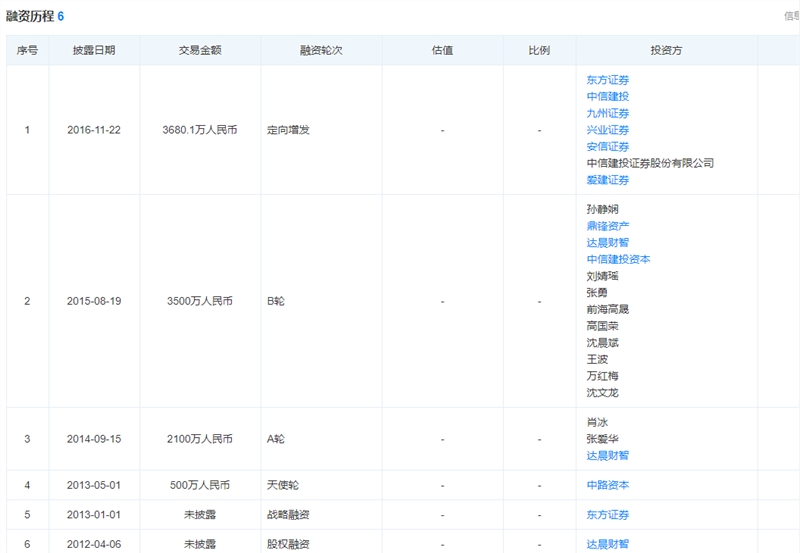Screen dimensions: 800x553
Task: Click the 投资方 column header
Action: coord(666,50)
